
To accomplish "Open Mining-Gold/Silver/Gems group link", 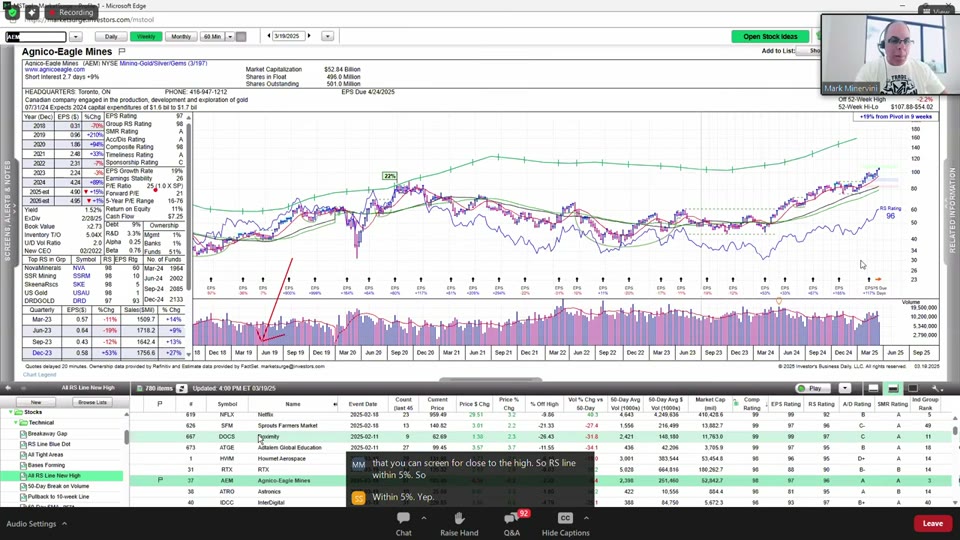I will click(163, 63).
